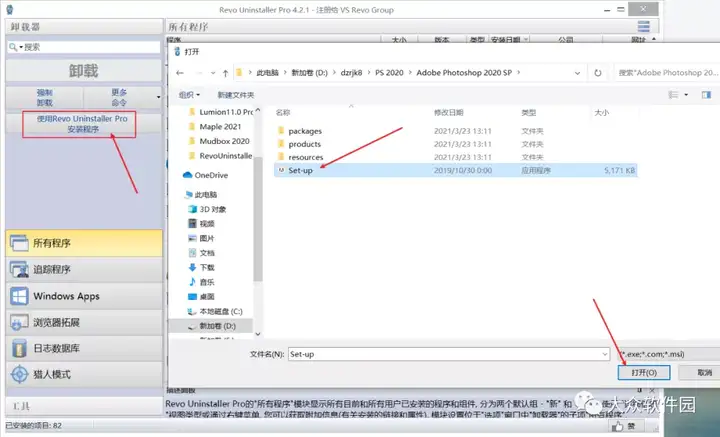The height and width of the screenshot is (437, 720).
Task: Open Windows Apps module
Action: pyautogui.click(x=84, y=296)
